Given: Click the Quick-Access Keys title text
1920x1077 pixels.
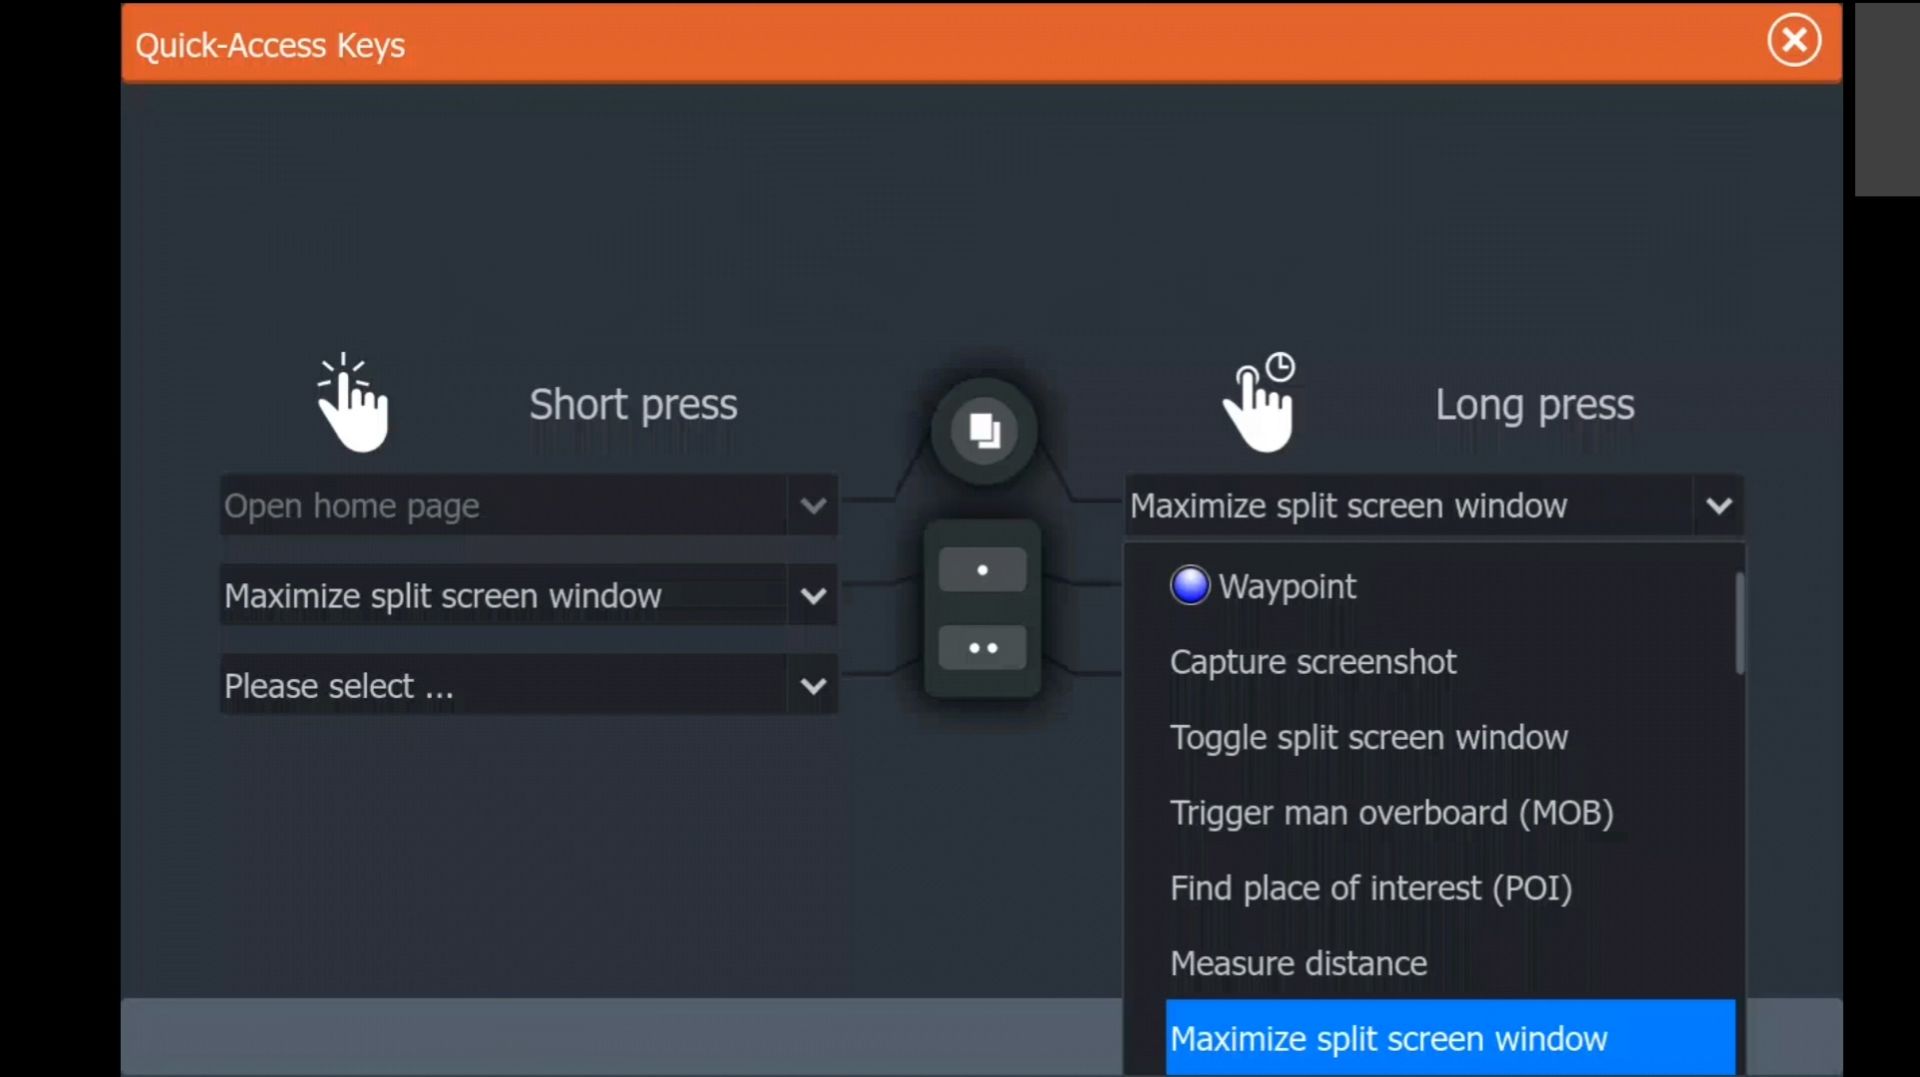Looking at the screenshot, I should (270, 46).
